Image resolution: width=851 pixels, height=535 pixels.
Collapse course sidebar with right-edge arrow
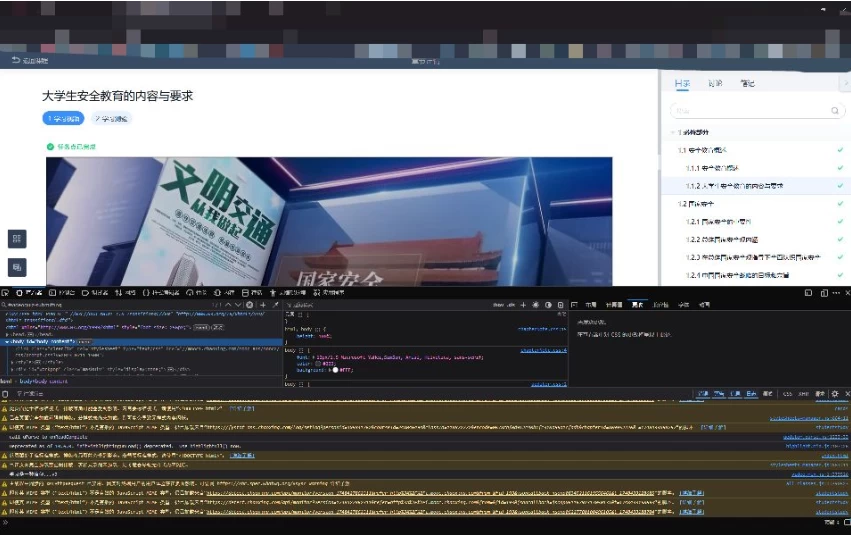point(846,83)
